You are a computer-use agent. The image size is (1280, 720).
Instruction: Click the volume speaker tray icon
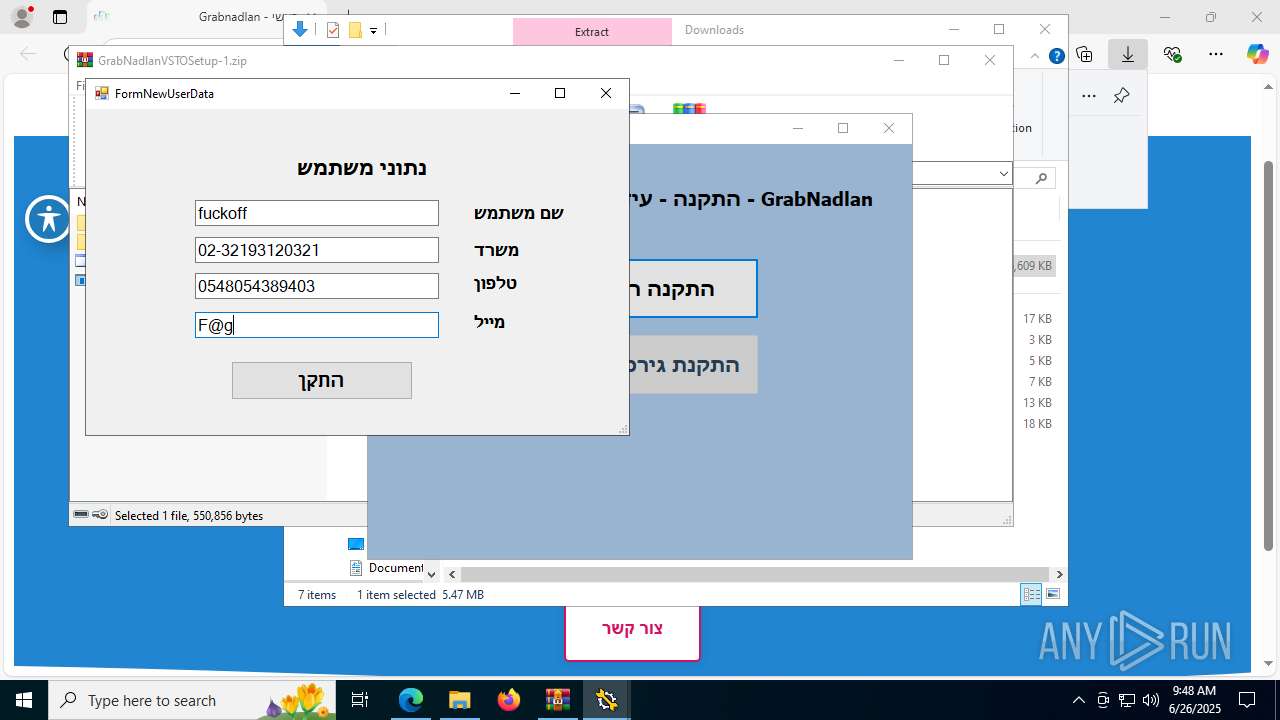pyautogui.click(x=1150, y=700)
